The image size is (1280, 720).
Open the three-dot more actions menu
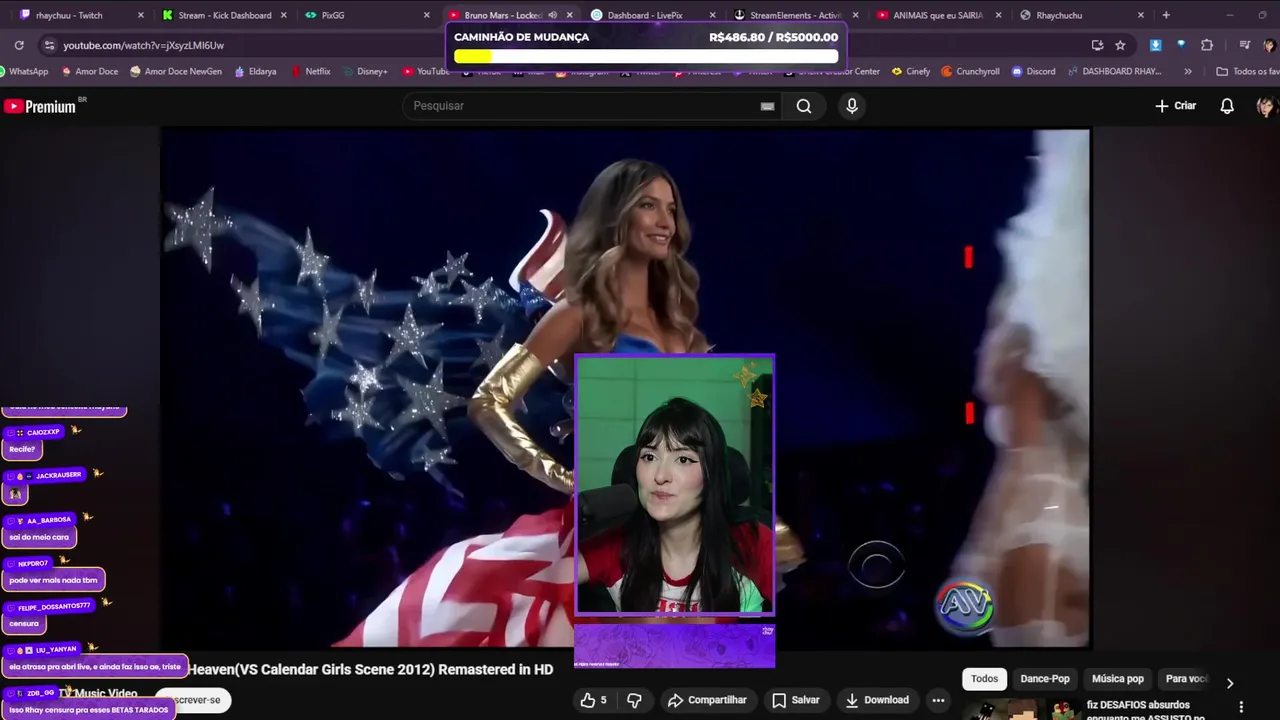[938, 700]
